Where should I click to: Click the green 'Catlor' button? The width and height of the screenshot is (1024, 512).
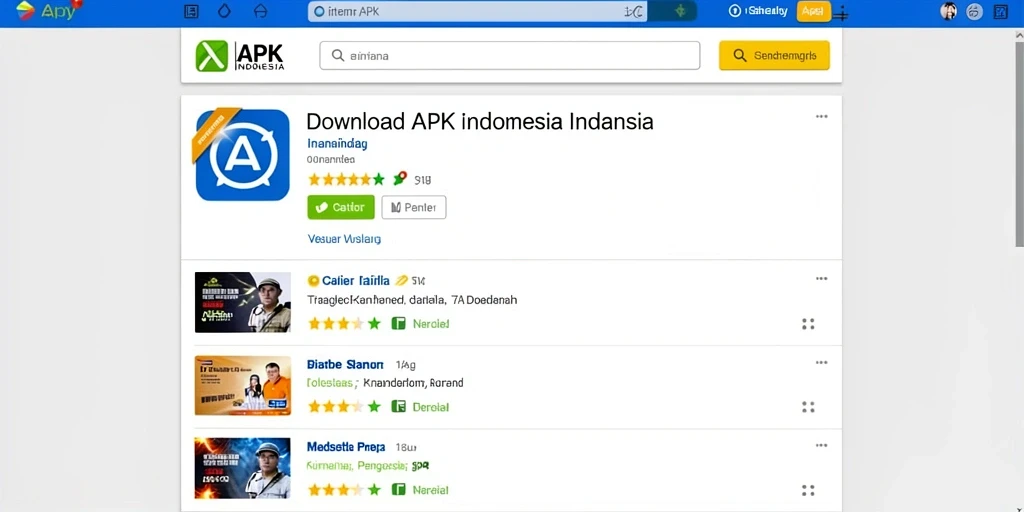pyautogui.click(x=341, y=207)
